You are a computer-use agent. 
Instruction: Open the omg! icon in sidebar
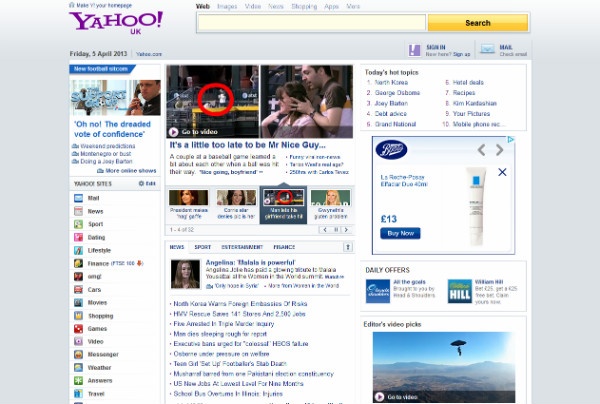pyautogui.click(x=78, y=276)
